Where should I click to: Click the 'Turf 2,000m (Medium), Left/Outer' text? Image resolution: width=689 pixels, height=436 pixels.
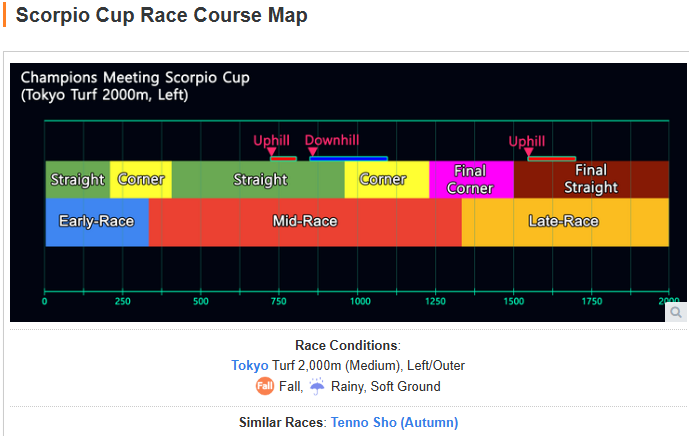point(368,365)
